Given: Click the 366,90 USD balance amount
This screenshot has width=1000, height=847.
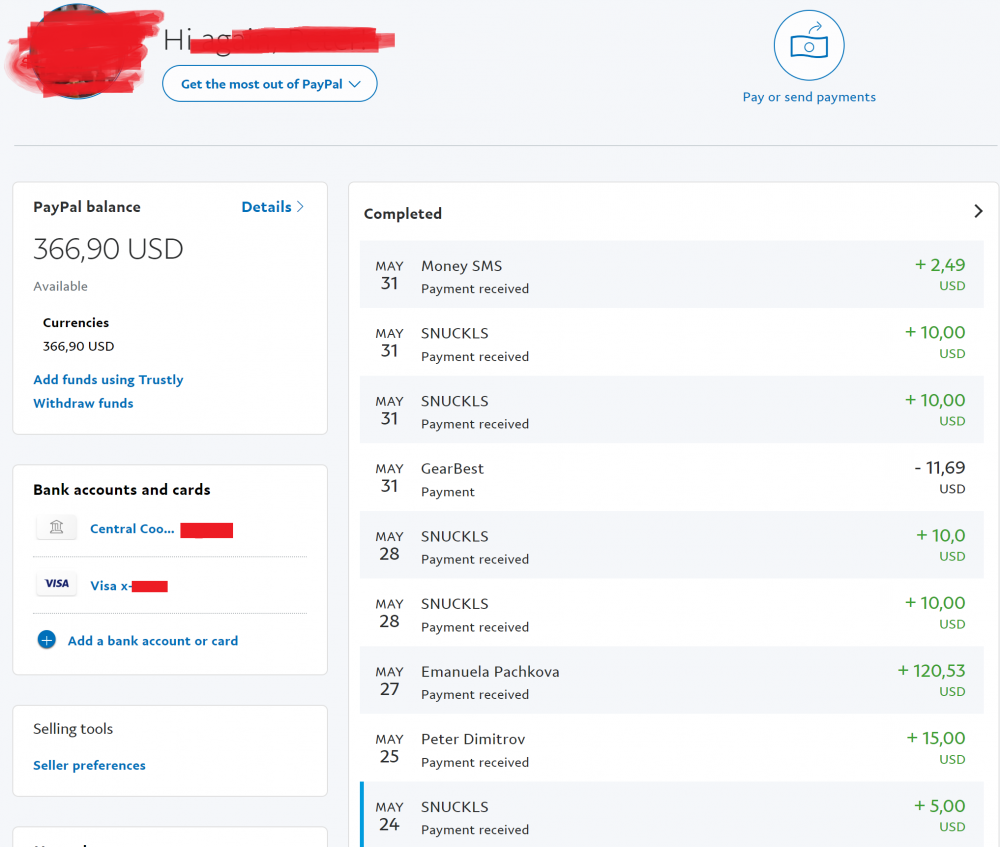Looking at the screenshot, I should click(108, 249).
